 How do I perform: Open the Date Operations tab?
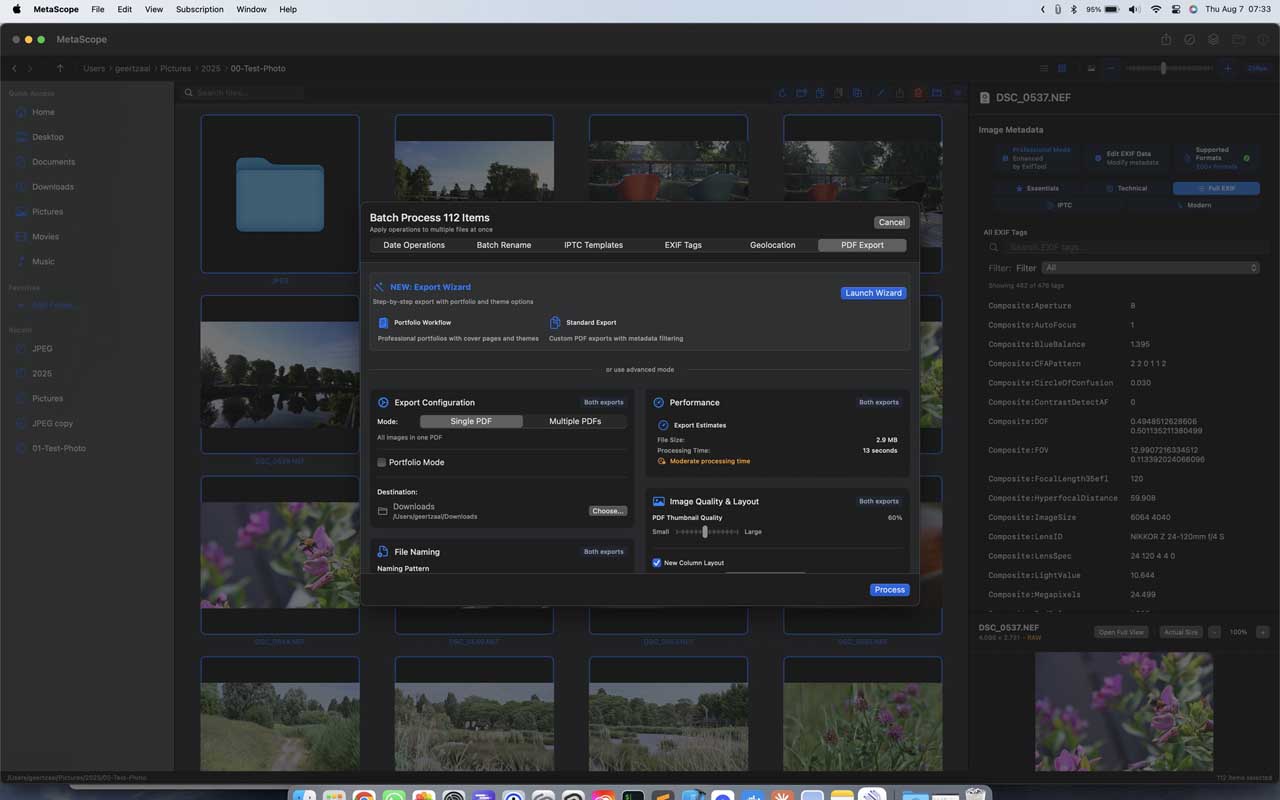coord(414,245)
